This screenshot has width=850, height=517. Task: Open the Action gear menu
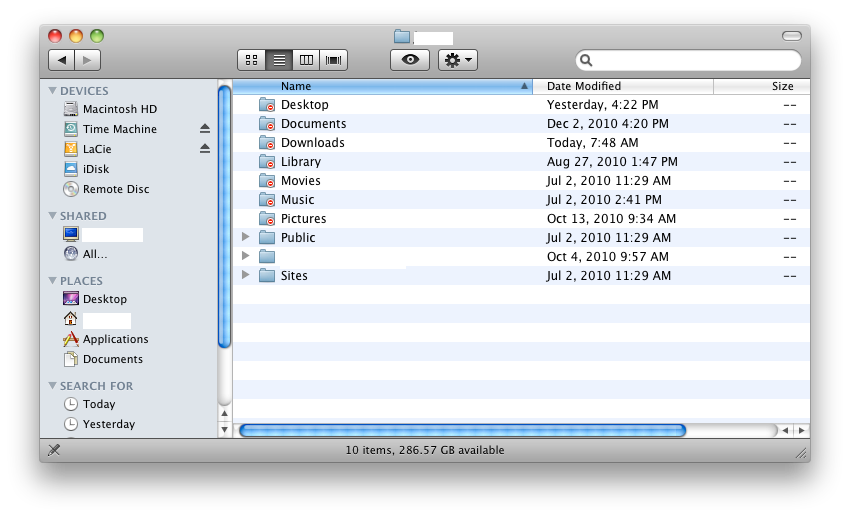click(458, 60)
